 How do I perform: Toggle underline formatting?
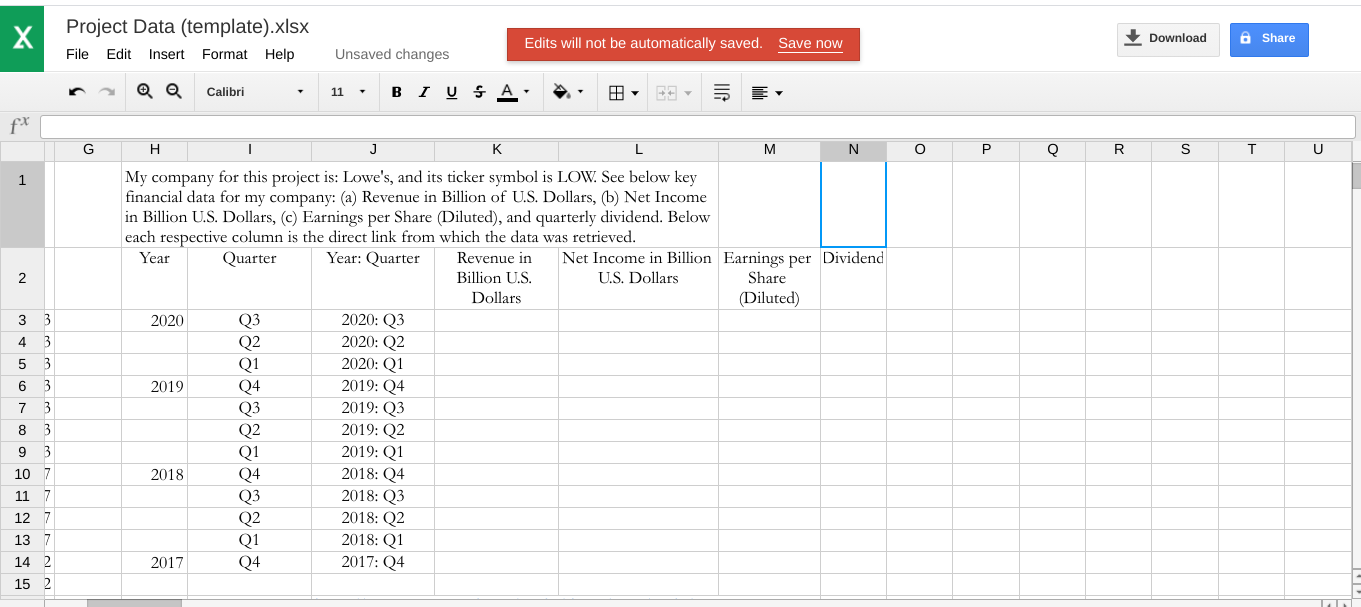pos(451,92)
